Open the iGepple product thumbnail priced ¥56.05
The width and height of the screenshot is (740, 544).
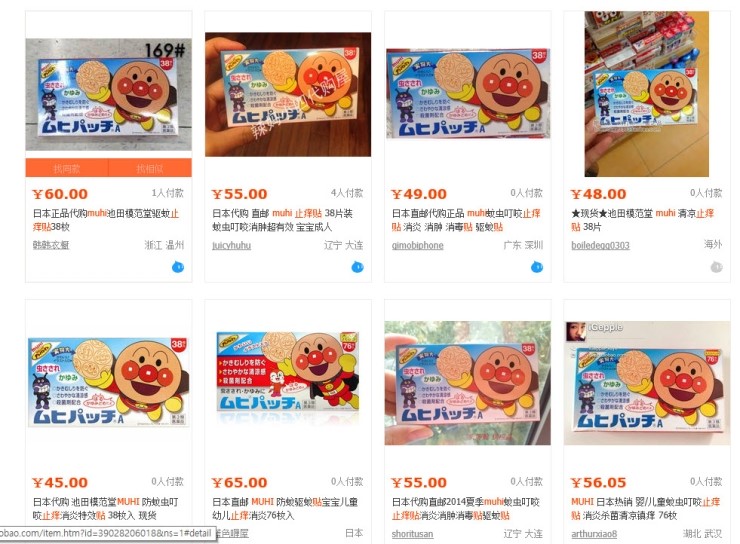(x=647, y=383)
